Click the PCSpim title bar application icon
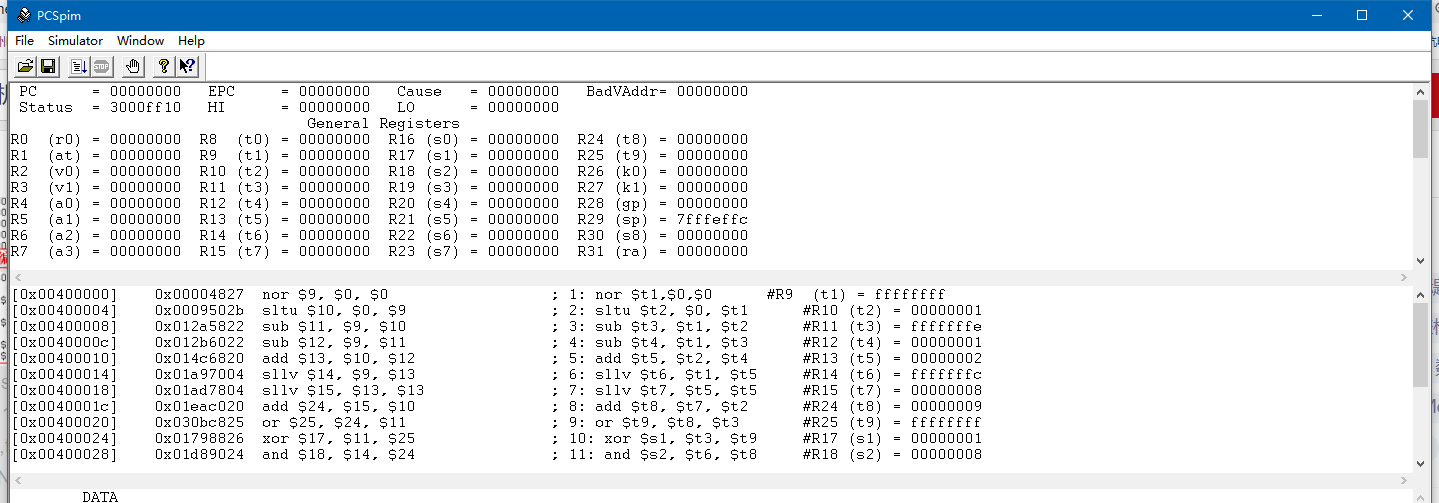Viewport: 1439px width, 503px height. tap(23, 15)
